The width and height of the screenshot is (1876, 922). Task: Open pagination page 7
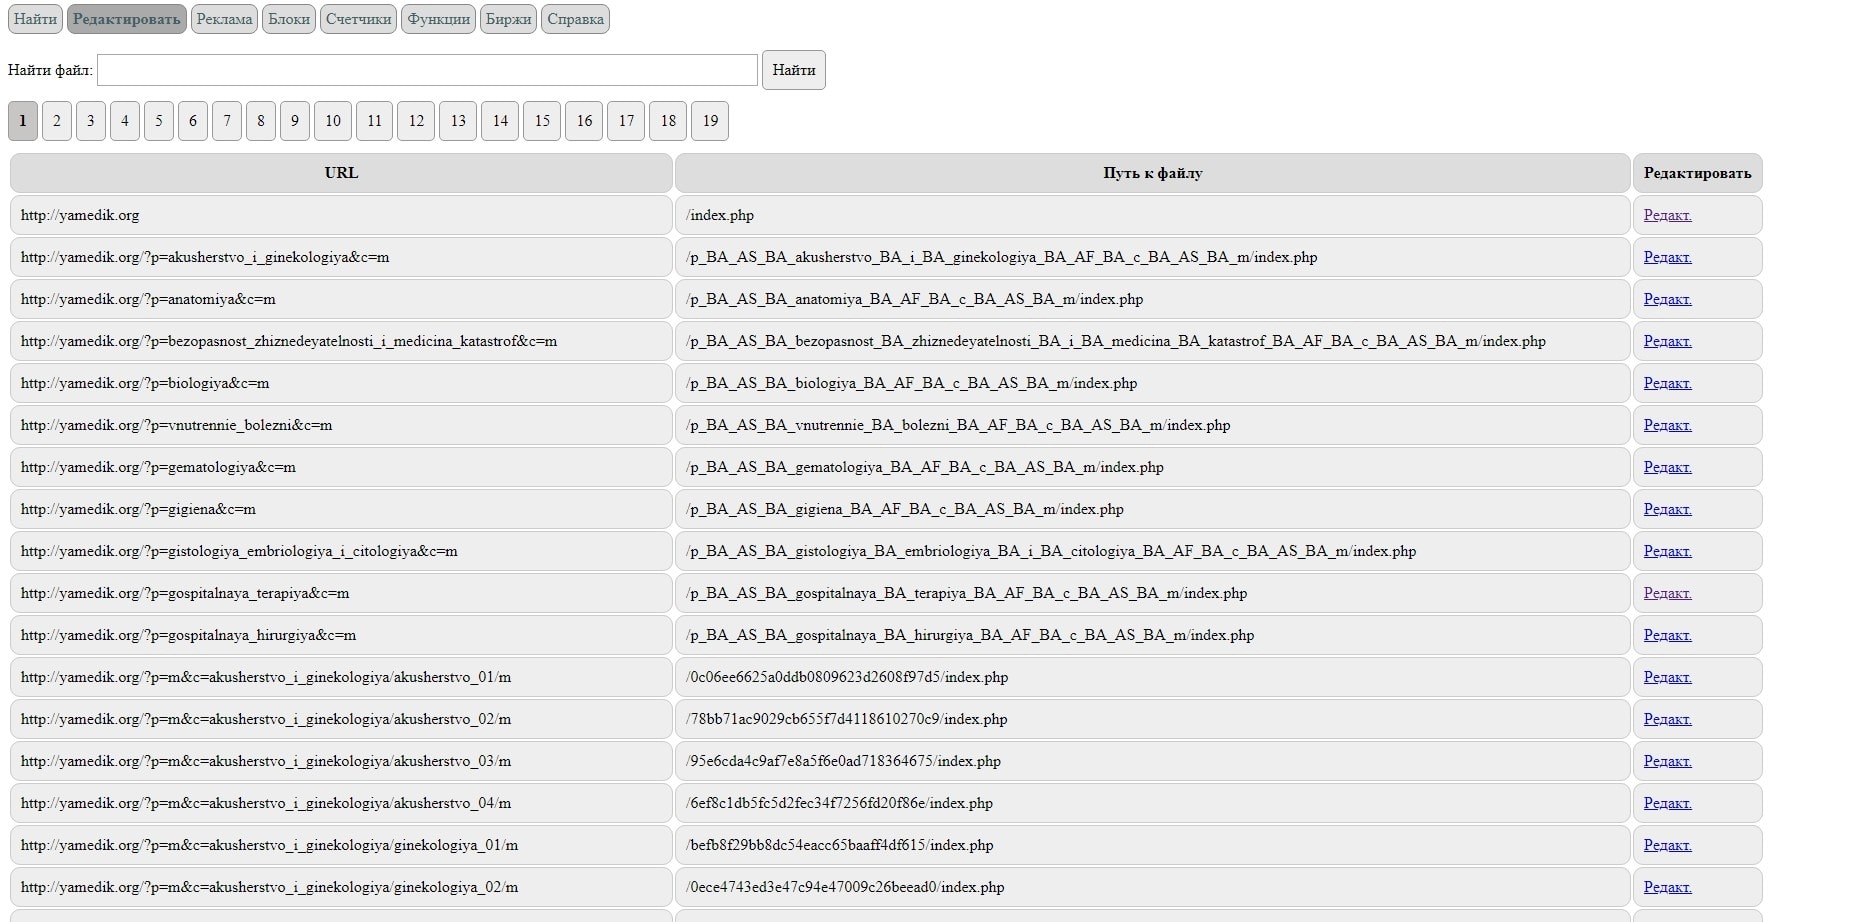(x=227, y=121)
